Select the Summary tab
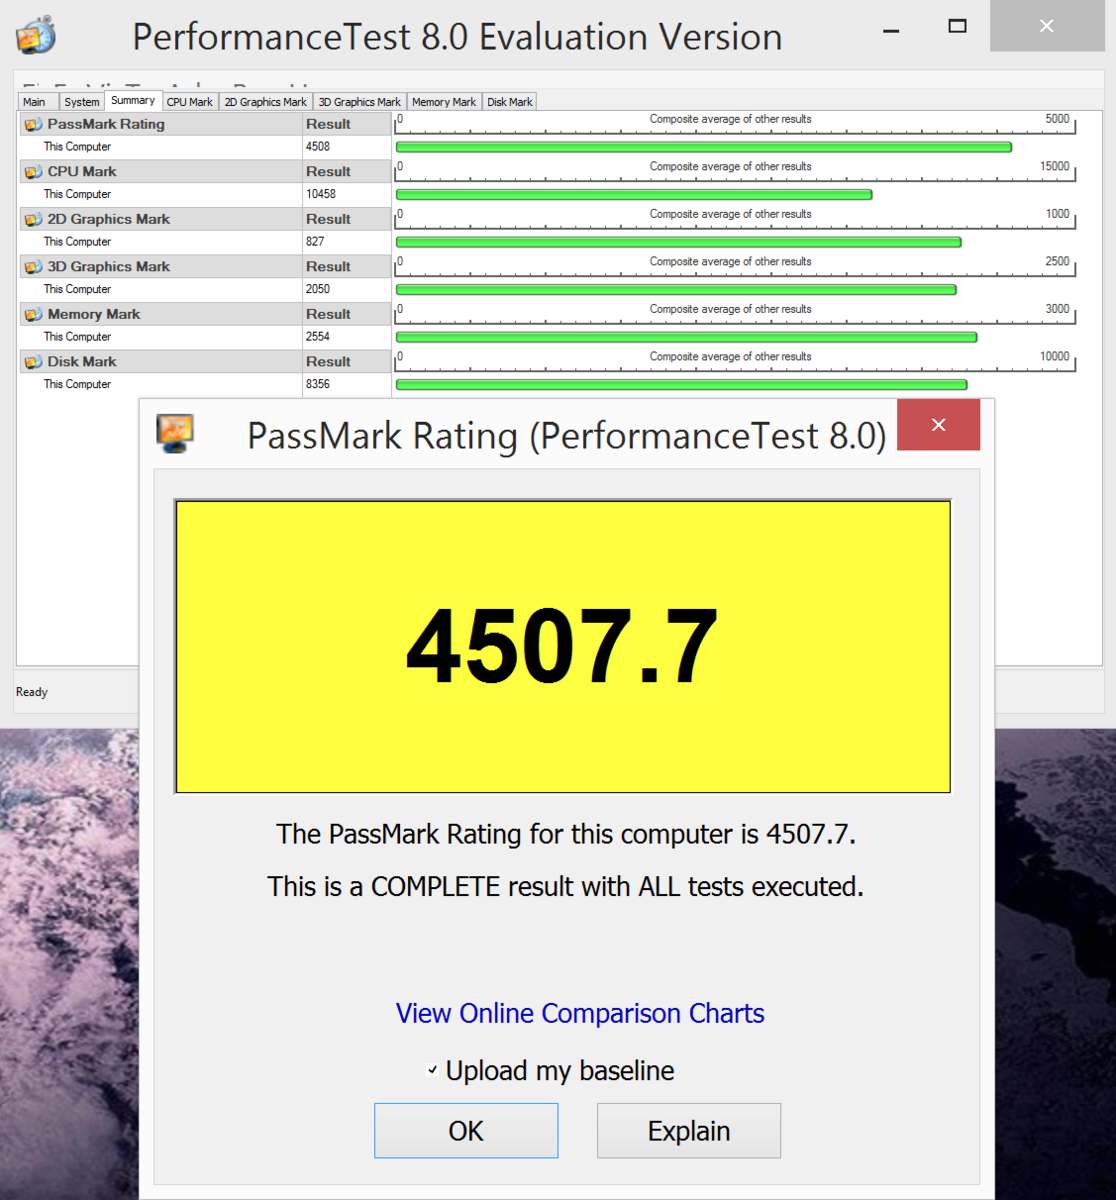The image size is (1116, 1200). click(133, 100)
